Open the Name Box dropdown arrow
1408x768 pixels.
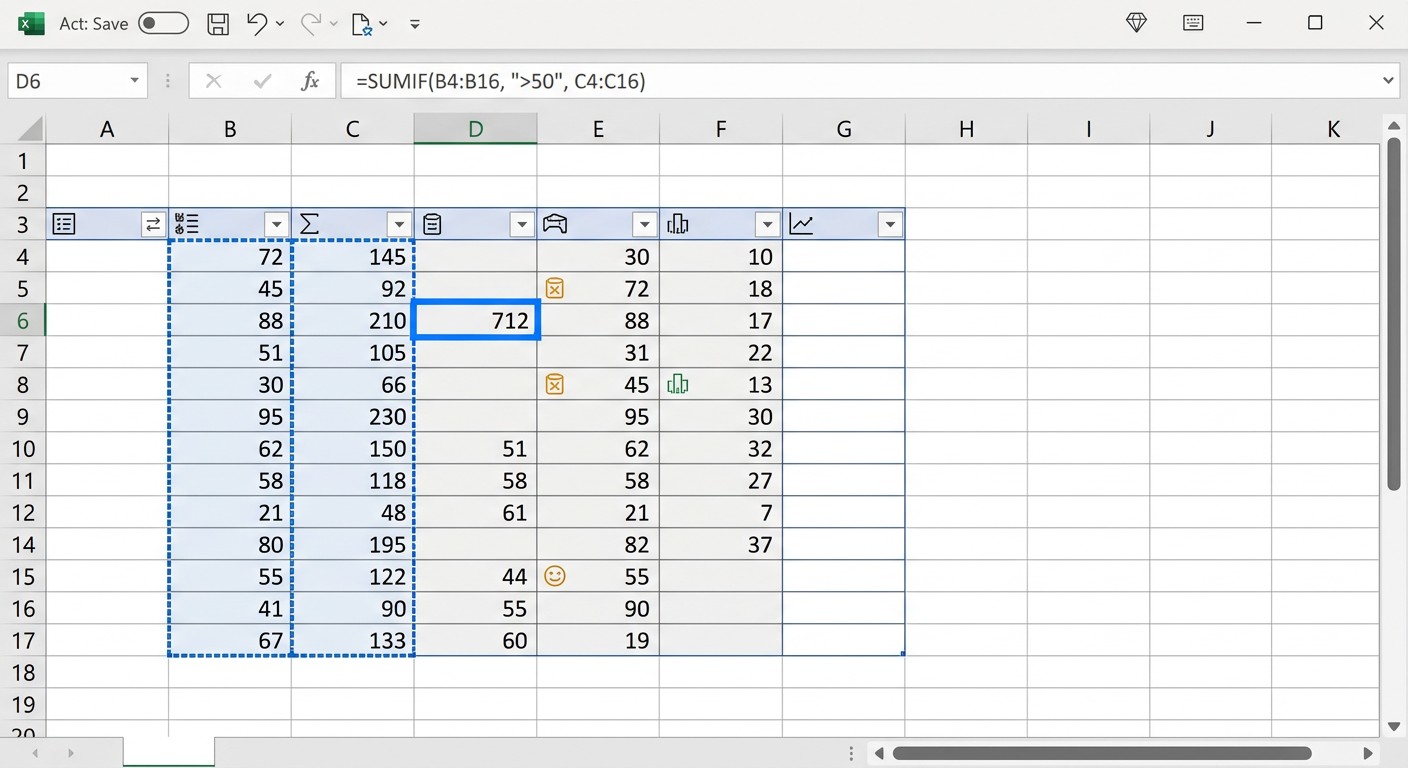134,81
